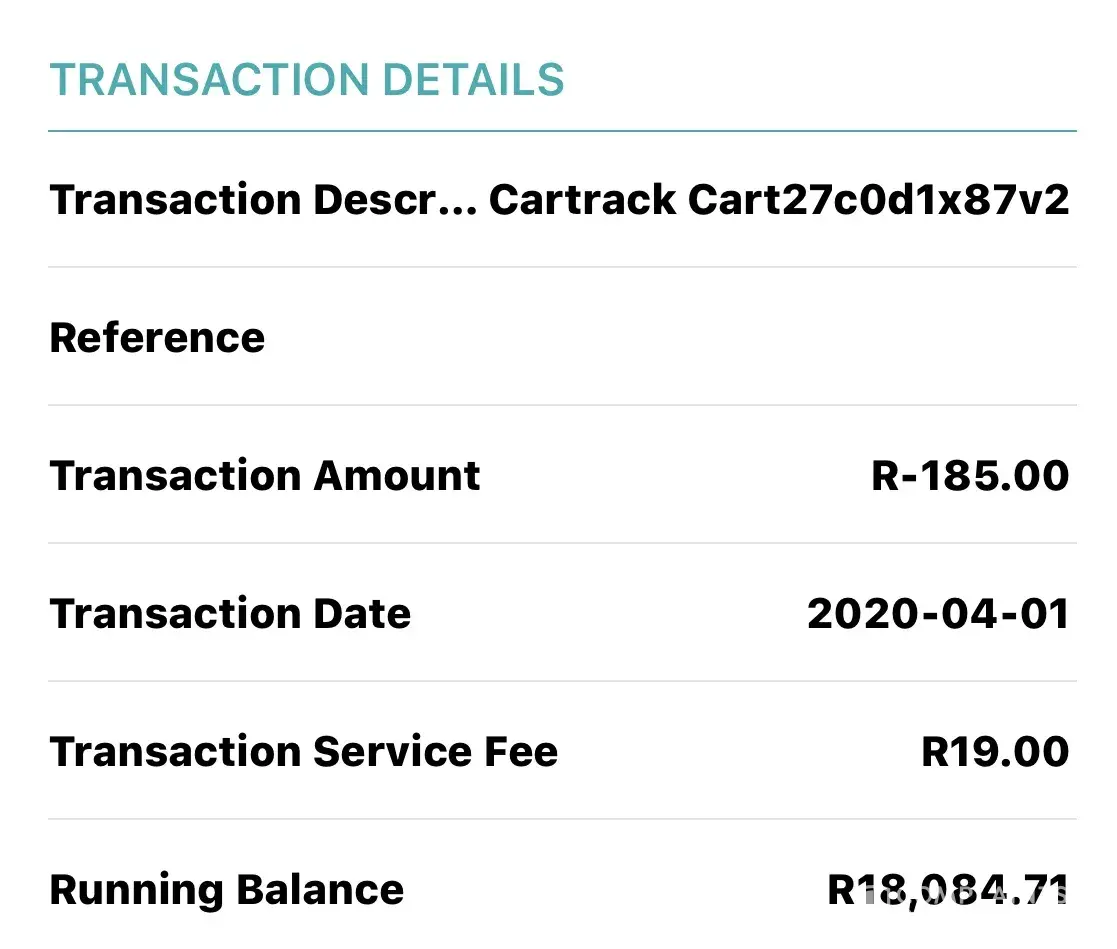
Task: Click the teal divider under the header
Action: [x=562, y=131]
